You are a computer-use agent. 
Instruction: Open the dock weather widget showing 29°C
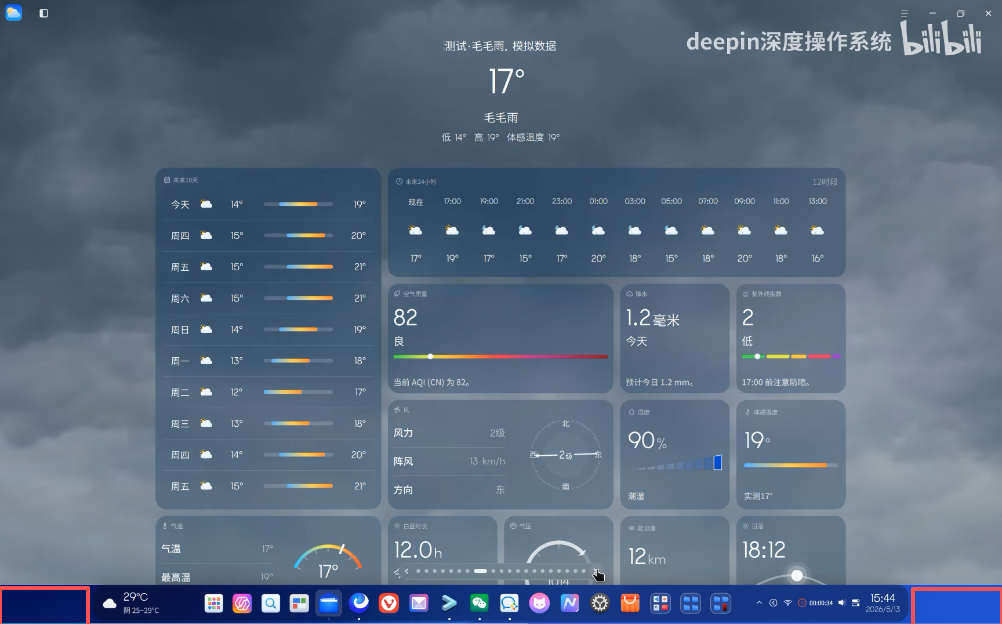point(131,603)
